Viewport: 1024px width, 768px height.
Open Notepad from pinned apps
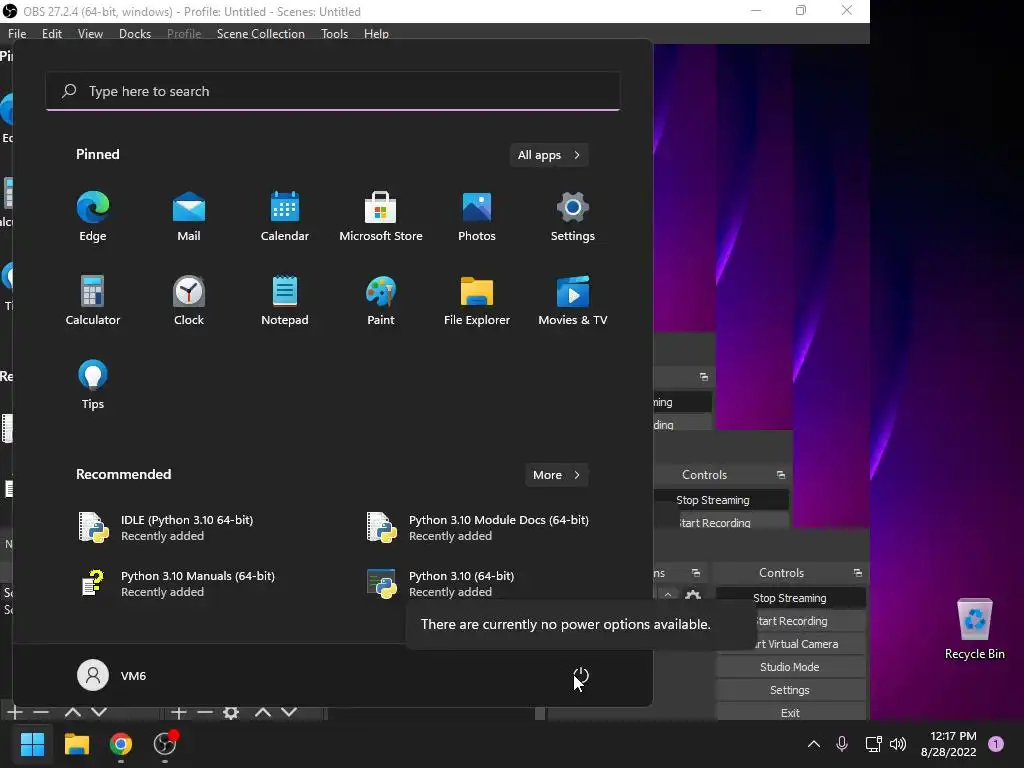pos(285,300)
